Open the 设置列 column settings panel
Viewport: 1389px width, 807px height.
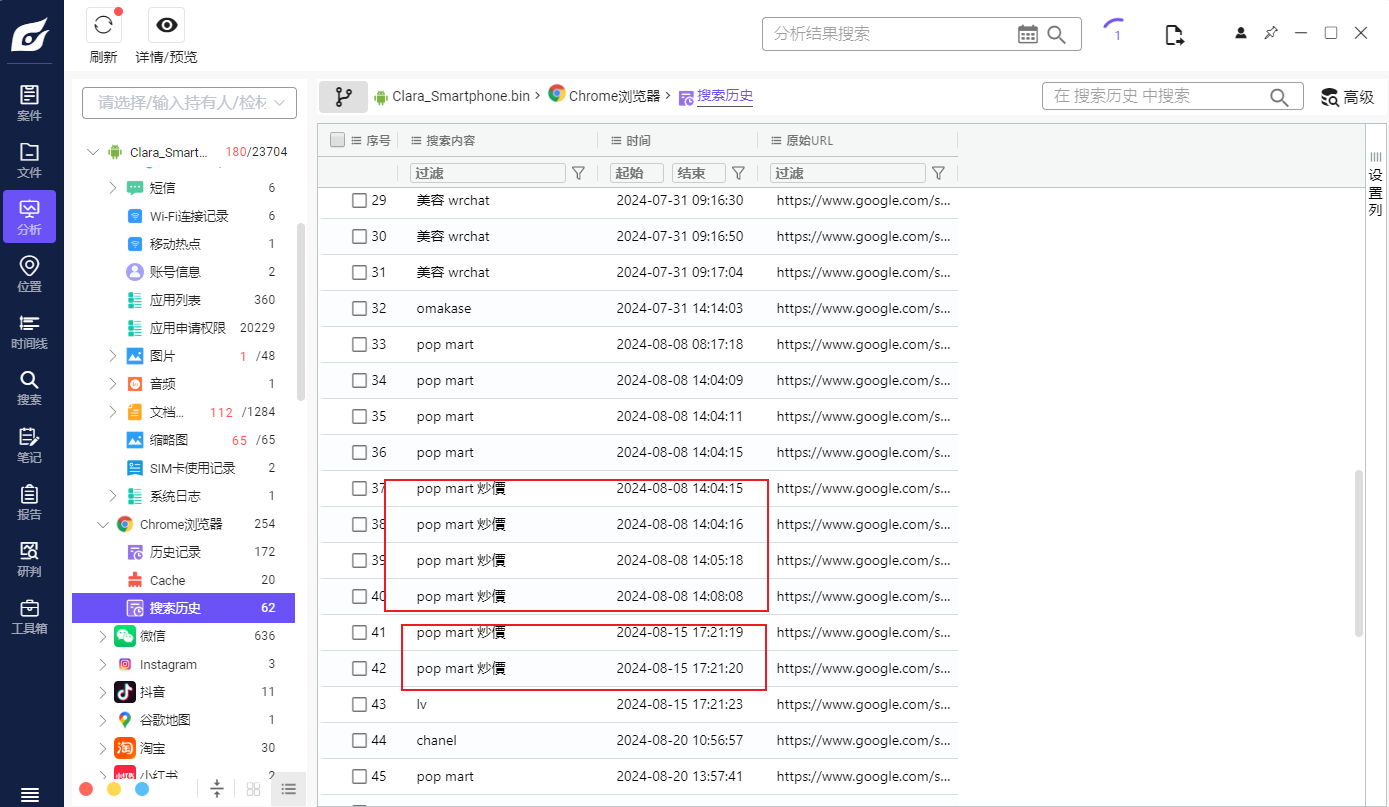[1376, 184]
